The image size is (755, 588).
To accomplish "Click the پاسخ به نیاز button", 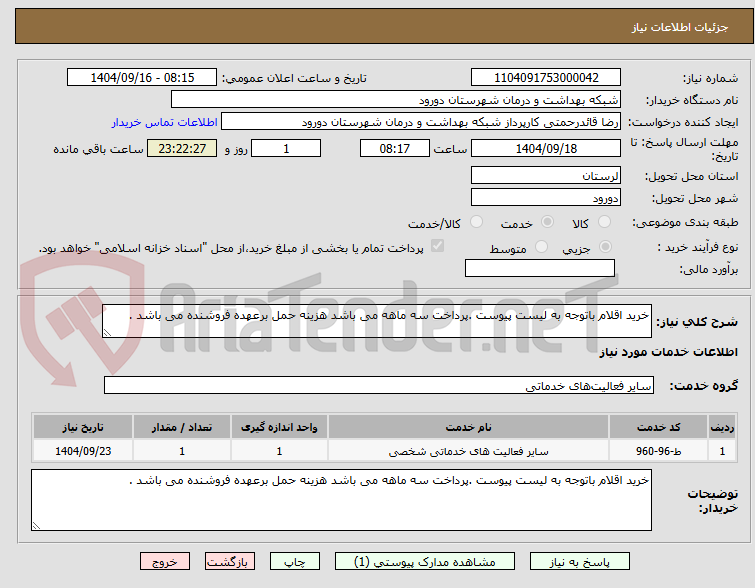I will pyautogui.click(x=580, y=562).
